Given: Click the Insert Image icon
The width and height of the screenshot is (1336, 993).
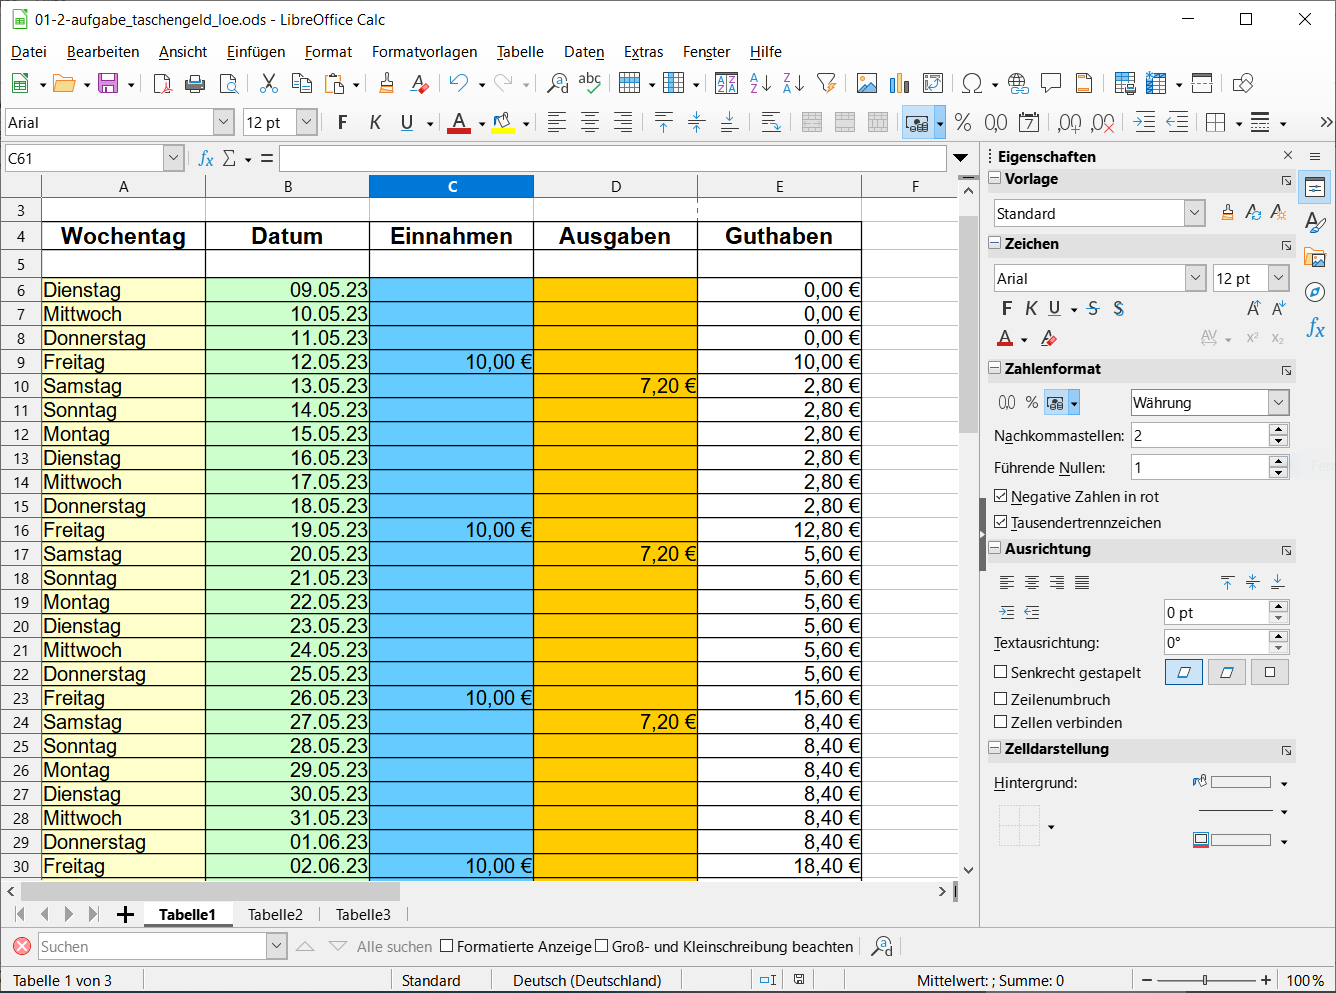Looking at the screenshot, I should 867,84.
